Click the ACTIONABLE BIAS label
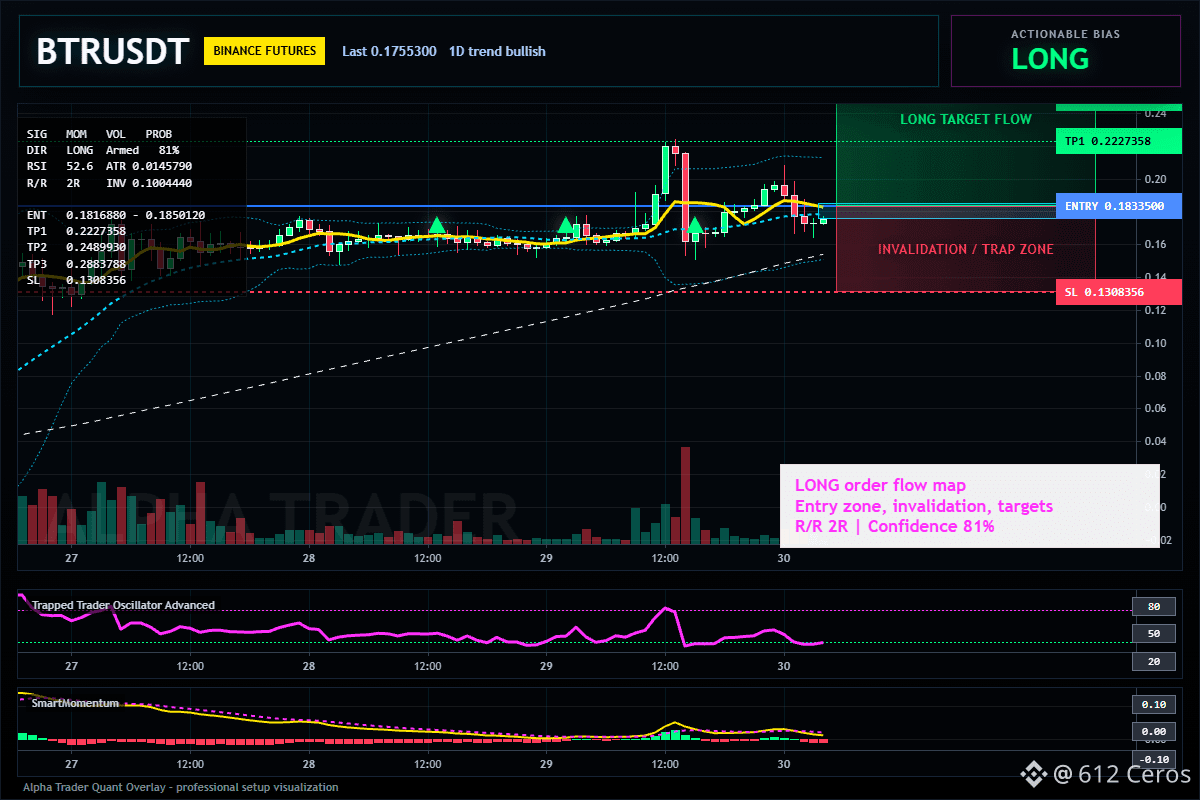Image resolution: width=1200 pixels, height=800 pixels. [1065, 34]
